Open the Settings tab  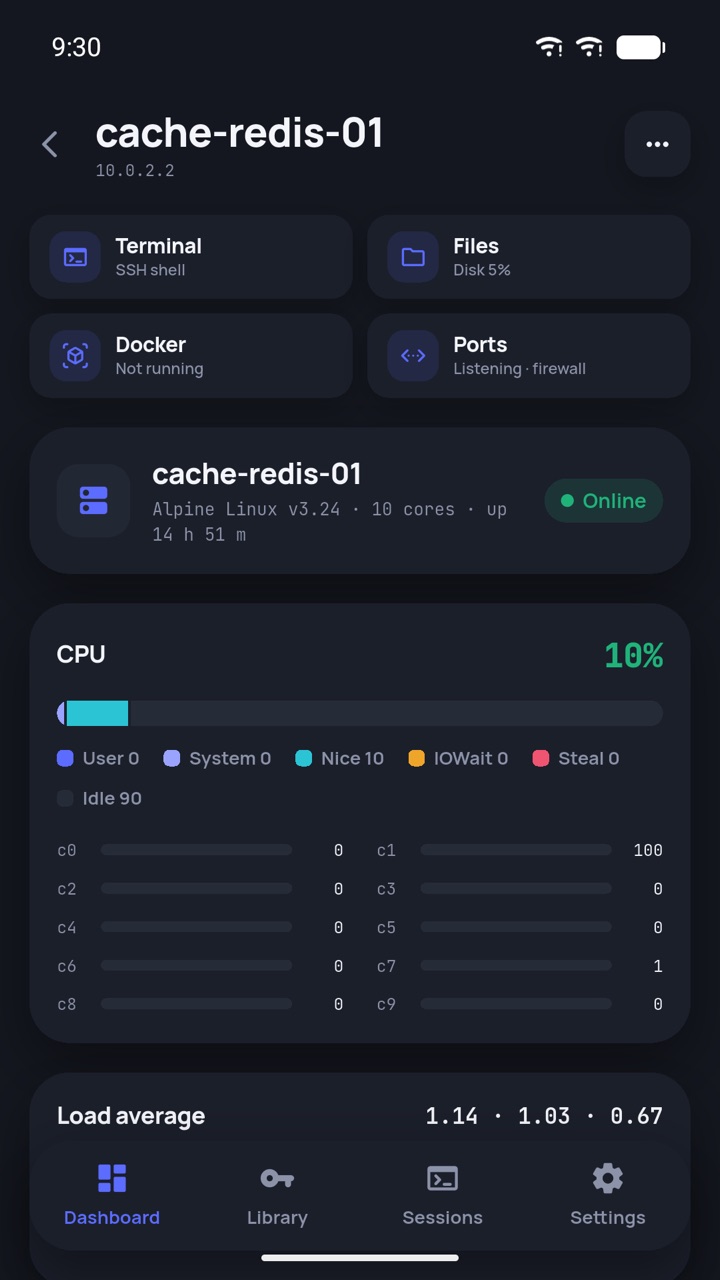point(607,1196)
